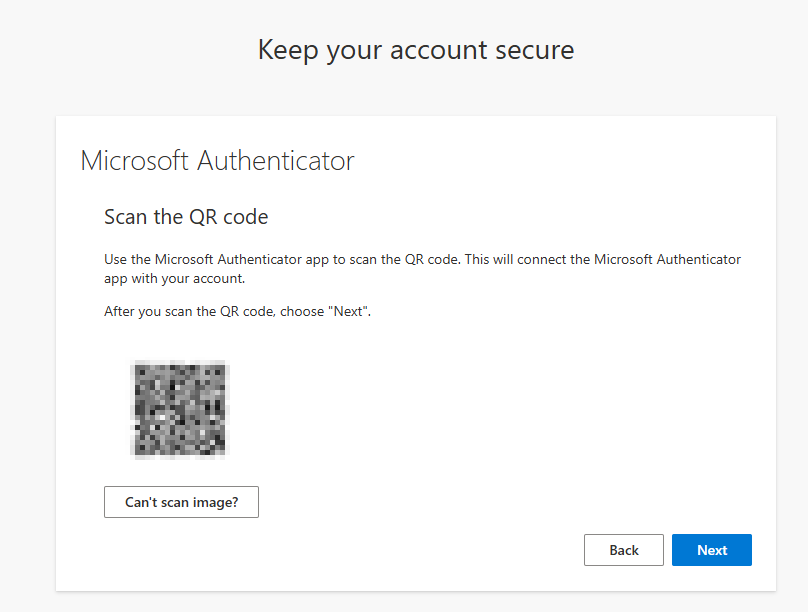This screenshot has height=612, width=808.
Task: Click the word "Microsoft" in the card heading
Action: (136, 161)
